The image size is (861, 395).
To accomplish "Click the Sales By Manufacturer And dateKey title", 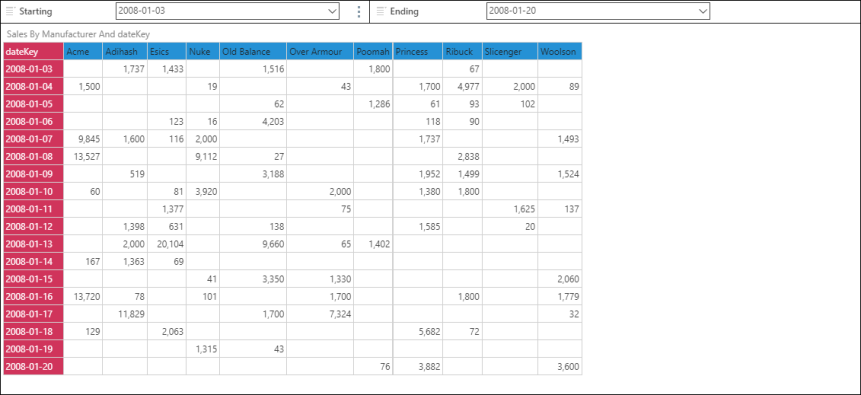I will 78,34.
